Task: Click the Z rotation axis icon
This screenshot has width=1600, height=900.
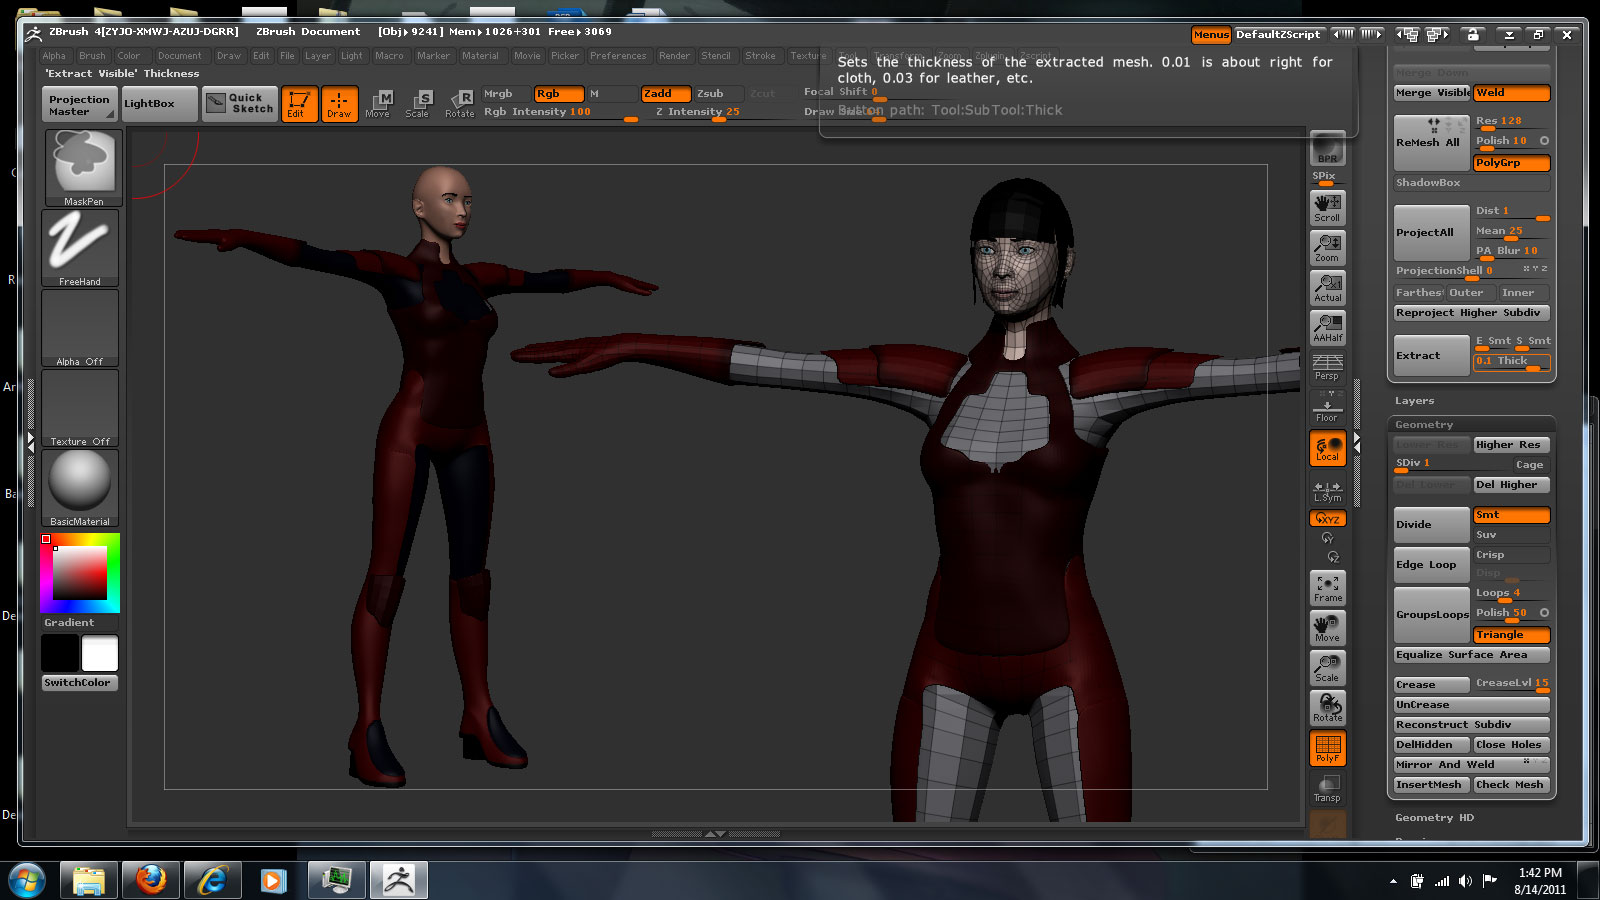Action: coord(1333,557)
